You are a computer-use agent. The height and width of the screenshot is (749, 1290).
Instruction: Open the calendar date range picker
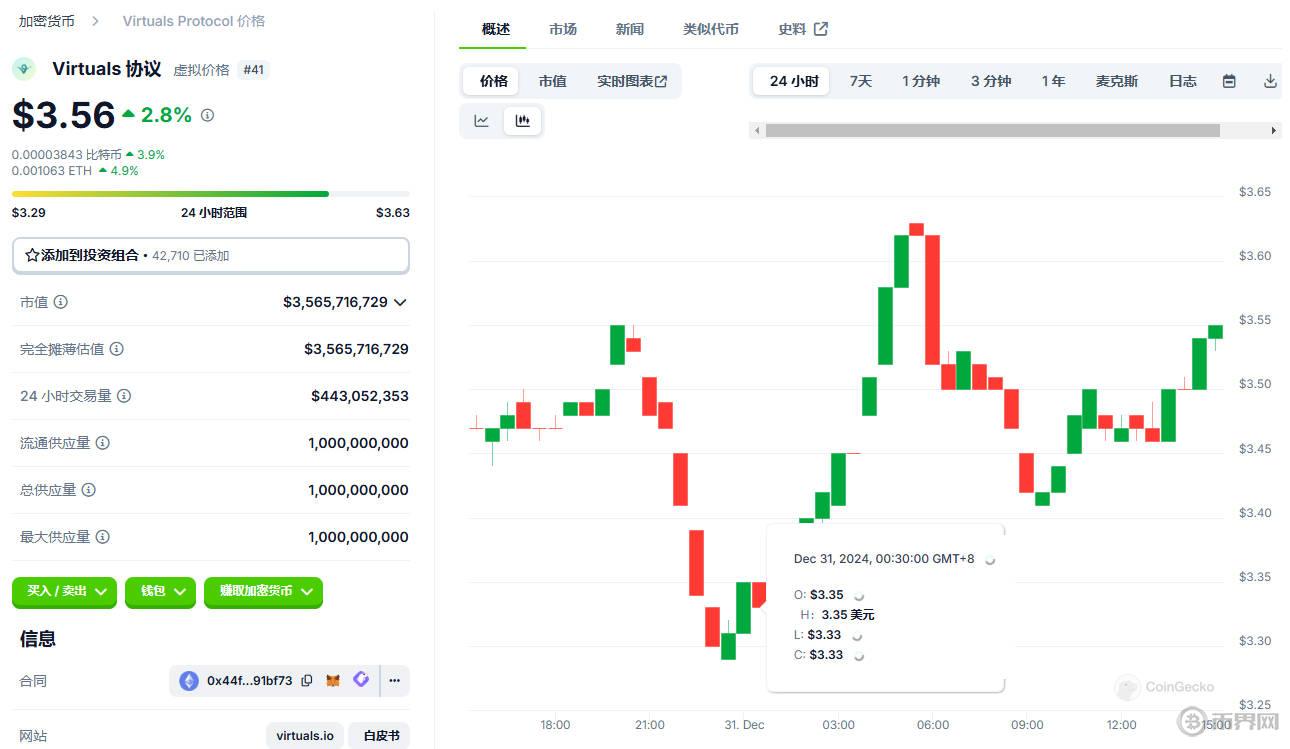pos(1229,81)
